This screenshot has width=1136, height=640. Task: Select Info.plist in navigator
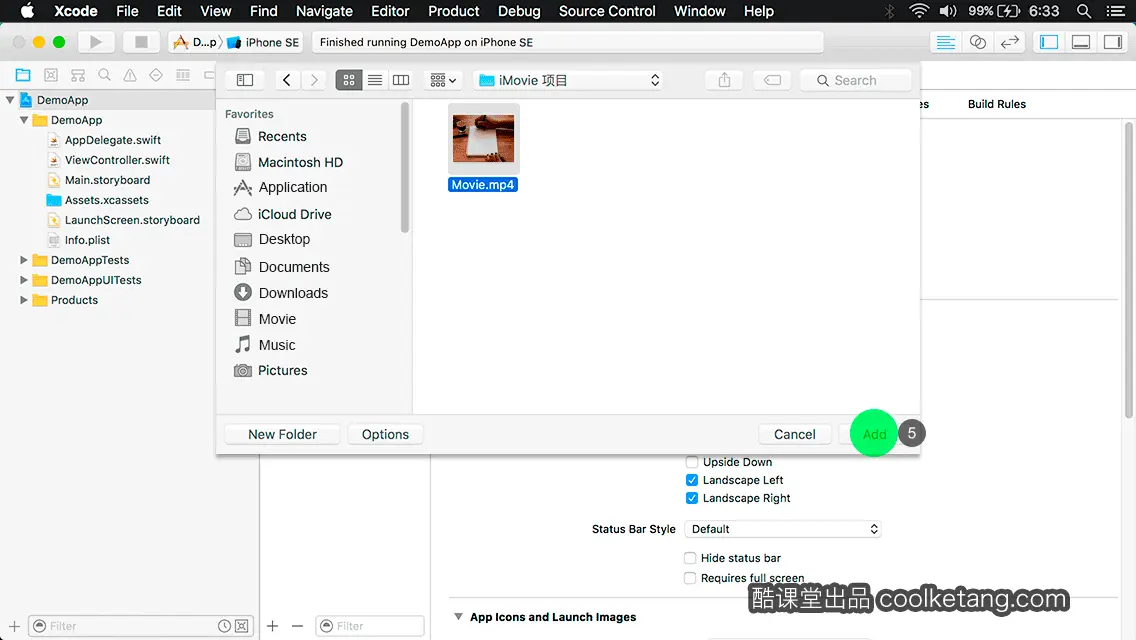(x=87, y=240)
